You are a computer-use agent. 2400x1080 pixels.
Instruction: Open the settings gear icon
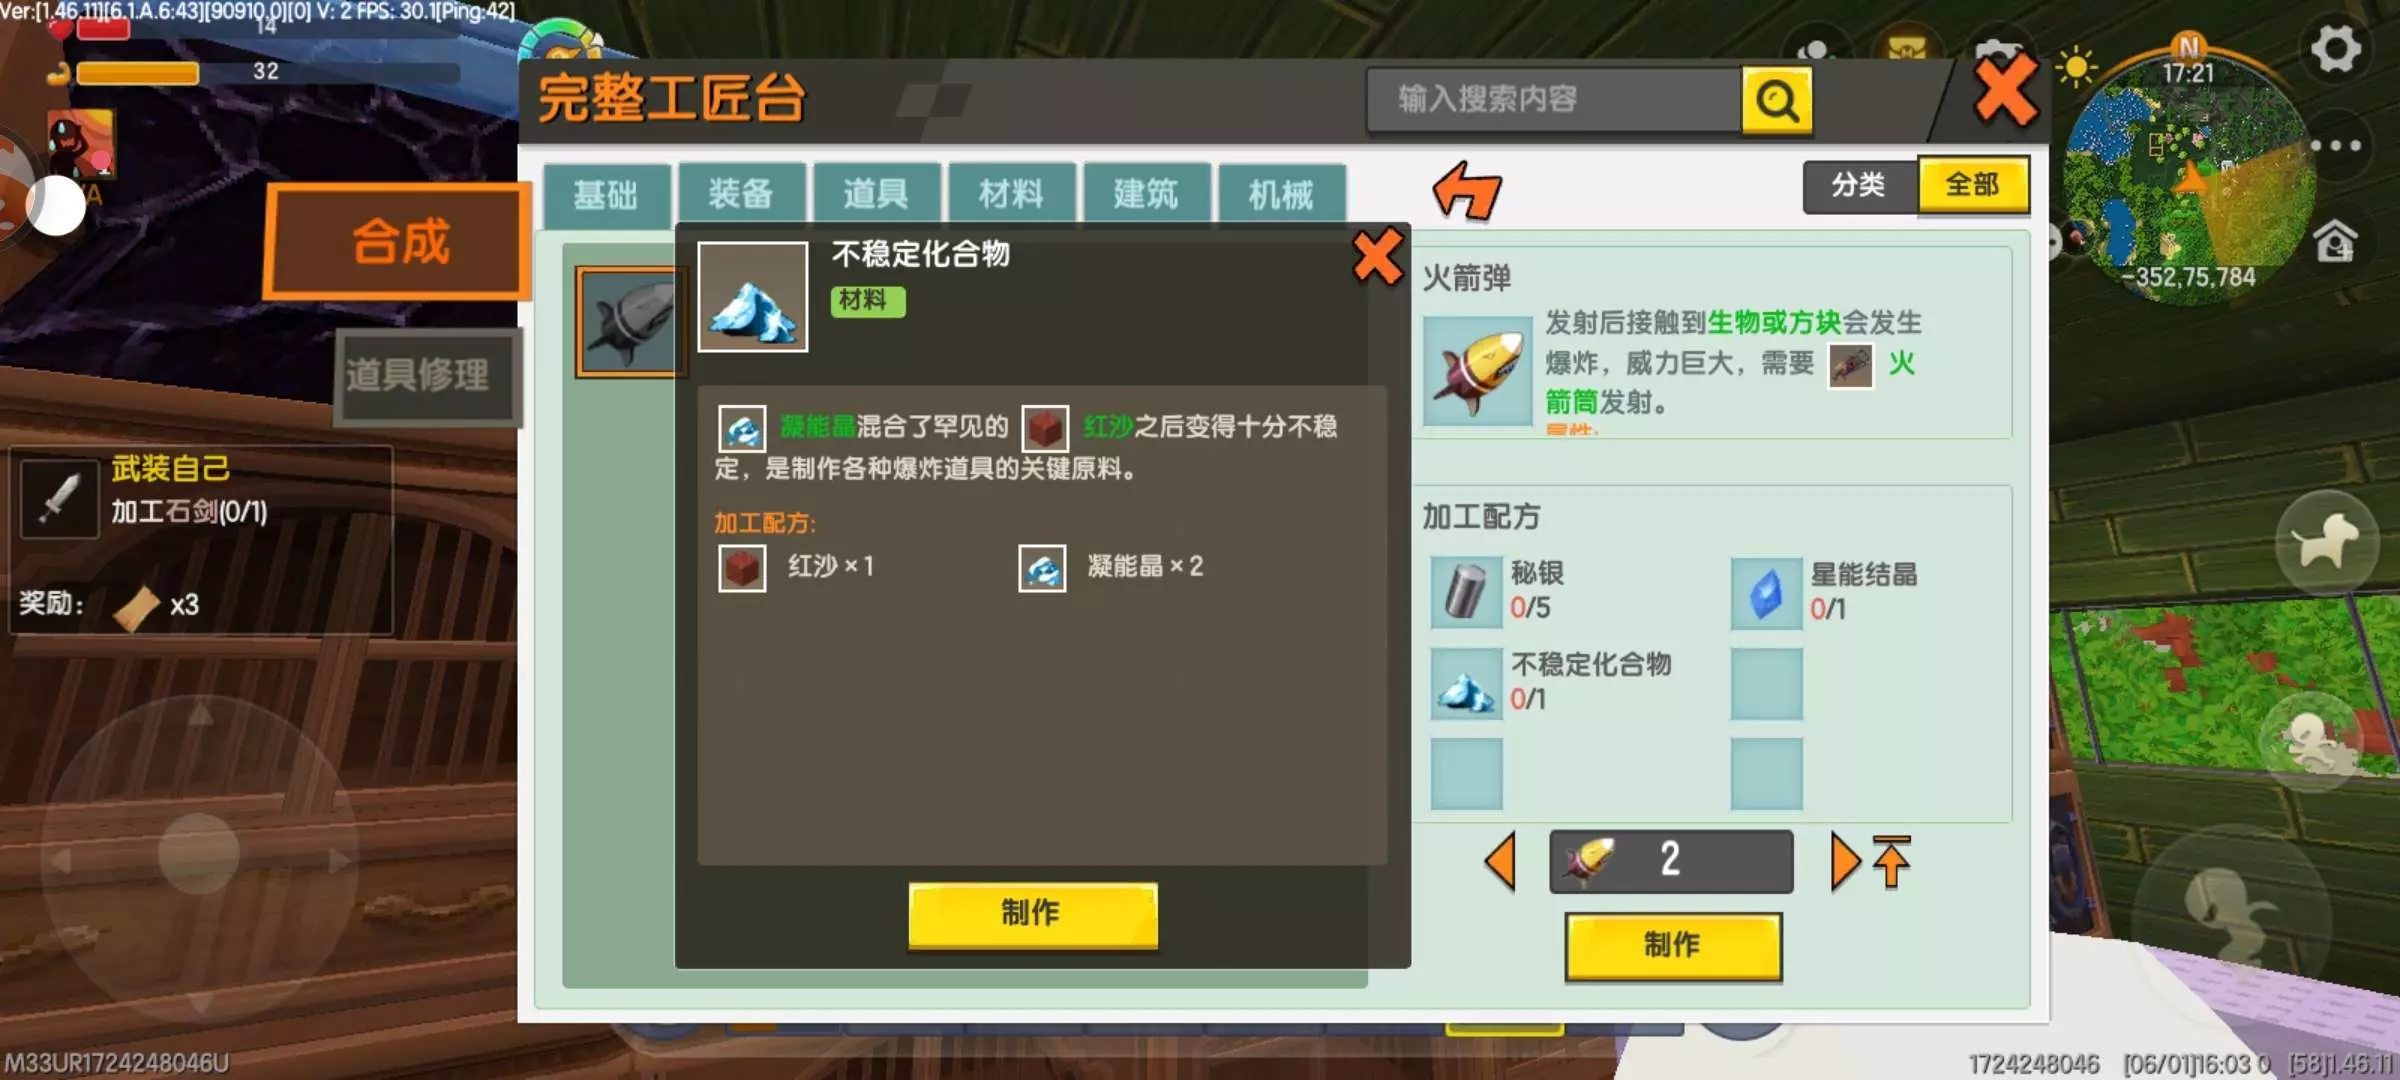[2336, 48]
